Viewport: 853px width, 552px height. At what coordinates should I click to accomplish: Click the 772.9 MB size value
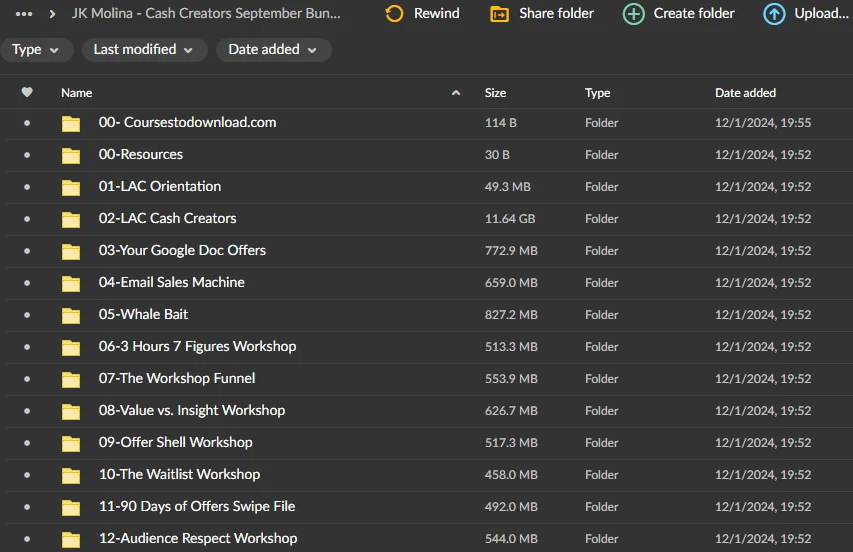[511, 251]
